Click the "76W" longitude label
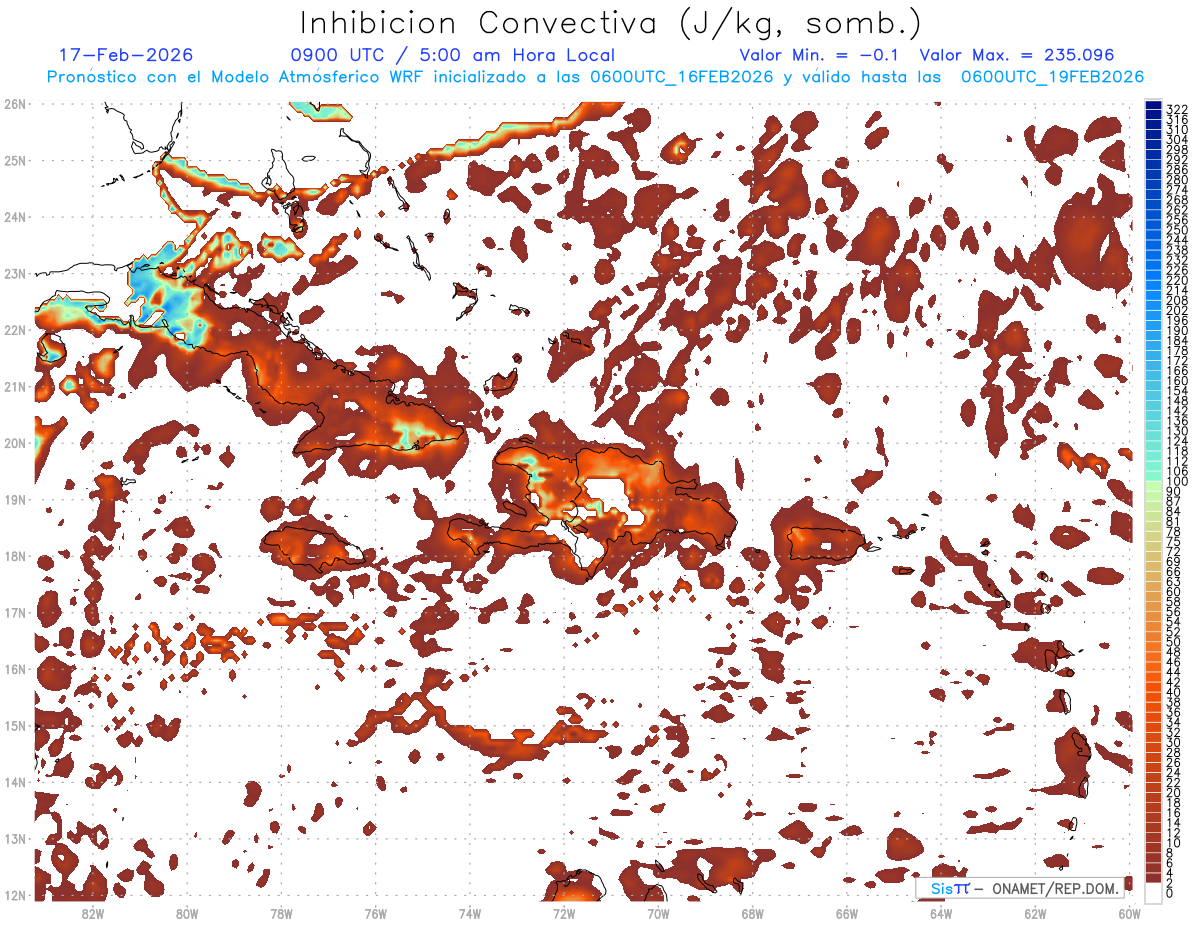 click(x=375, y=913)
